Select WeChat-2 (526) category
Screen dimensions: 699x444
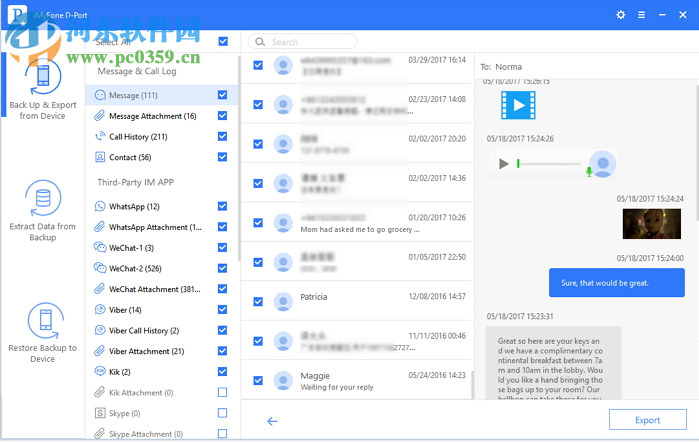[x=163, y=268]
